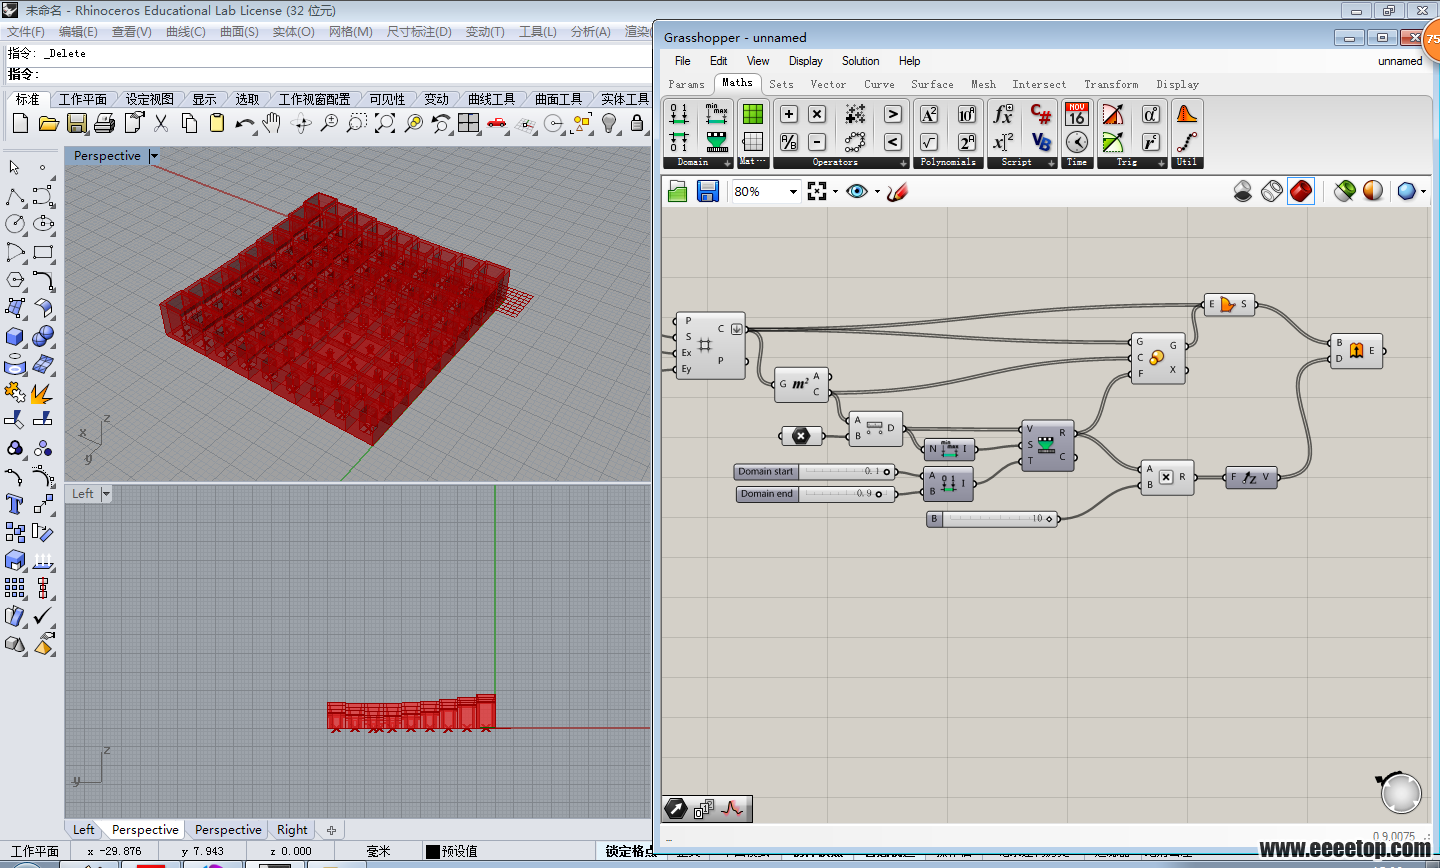Switch to the Vector tab in Grasshopper
The image size is (1440, 868).
click(x=828, y=84)
